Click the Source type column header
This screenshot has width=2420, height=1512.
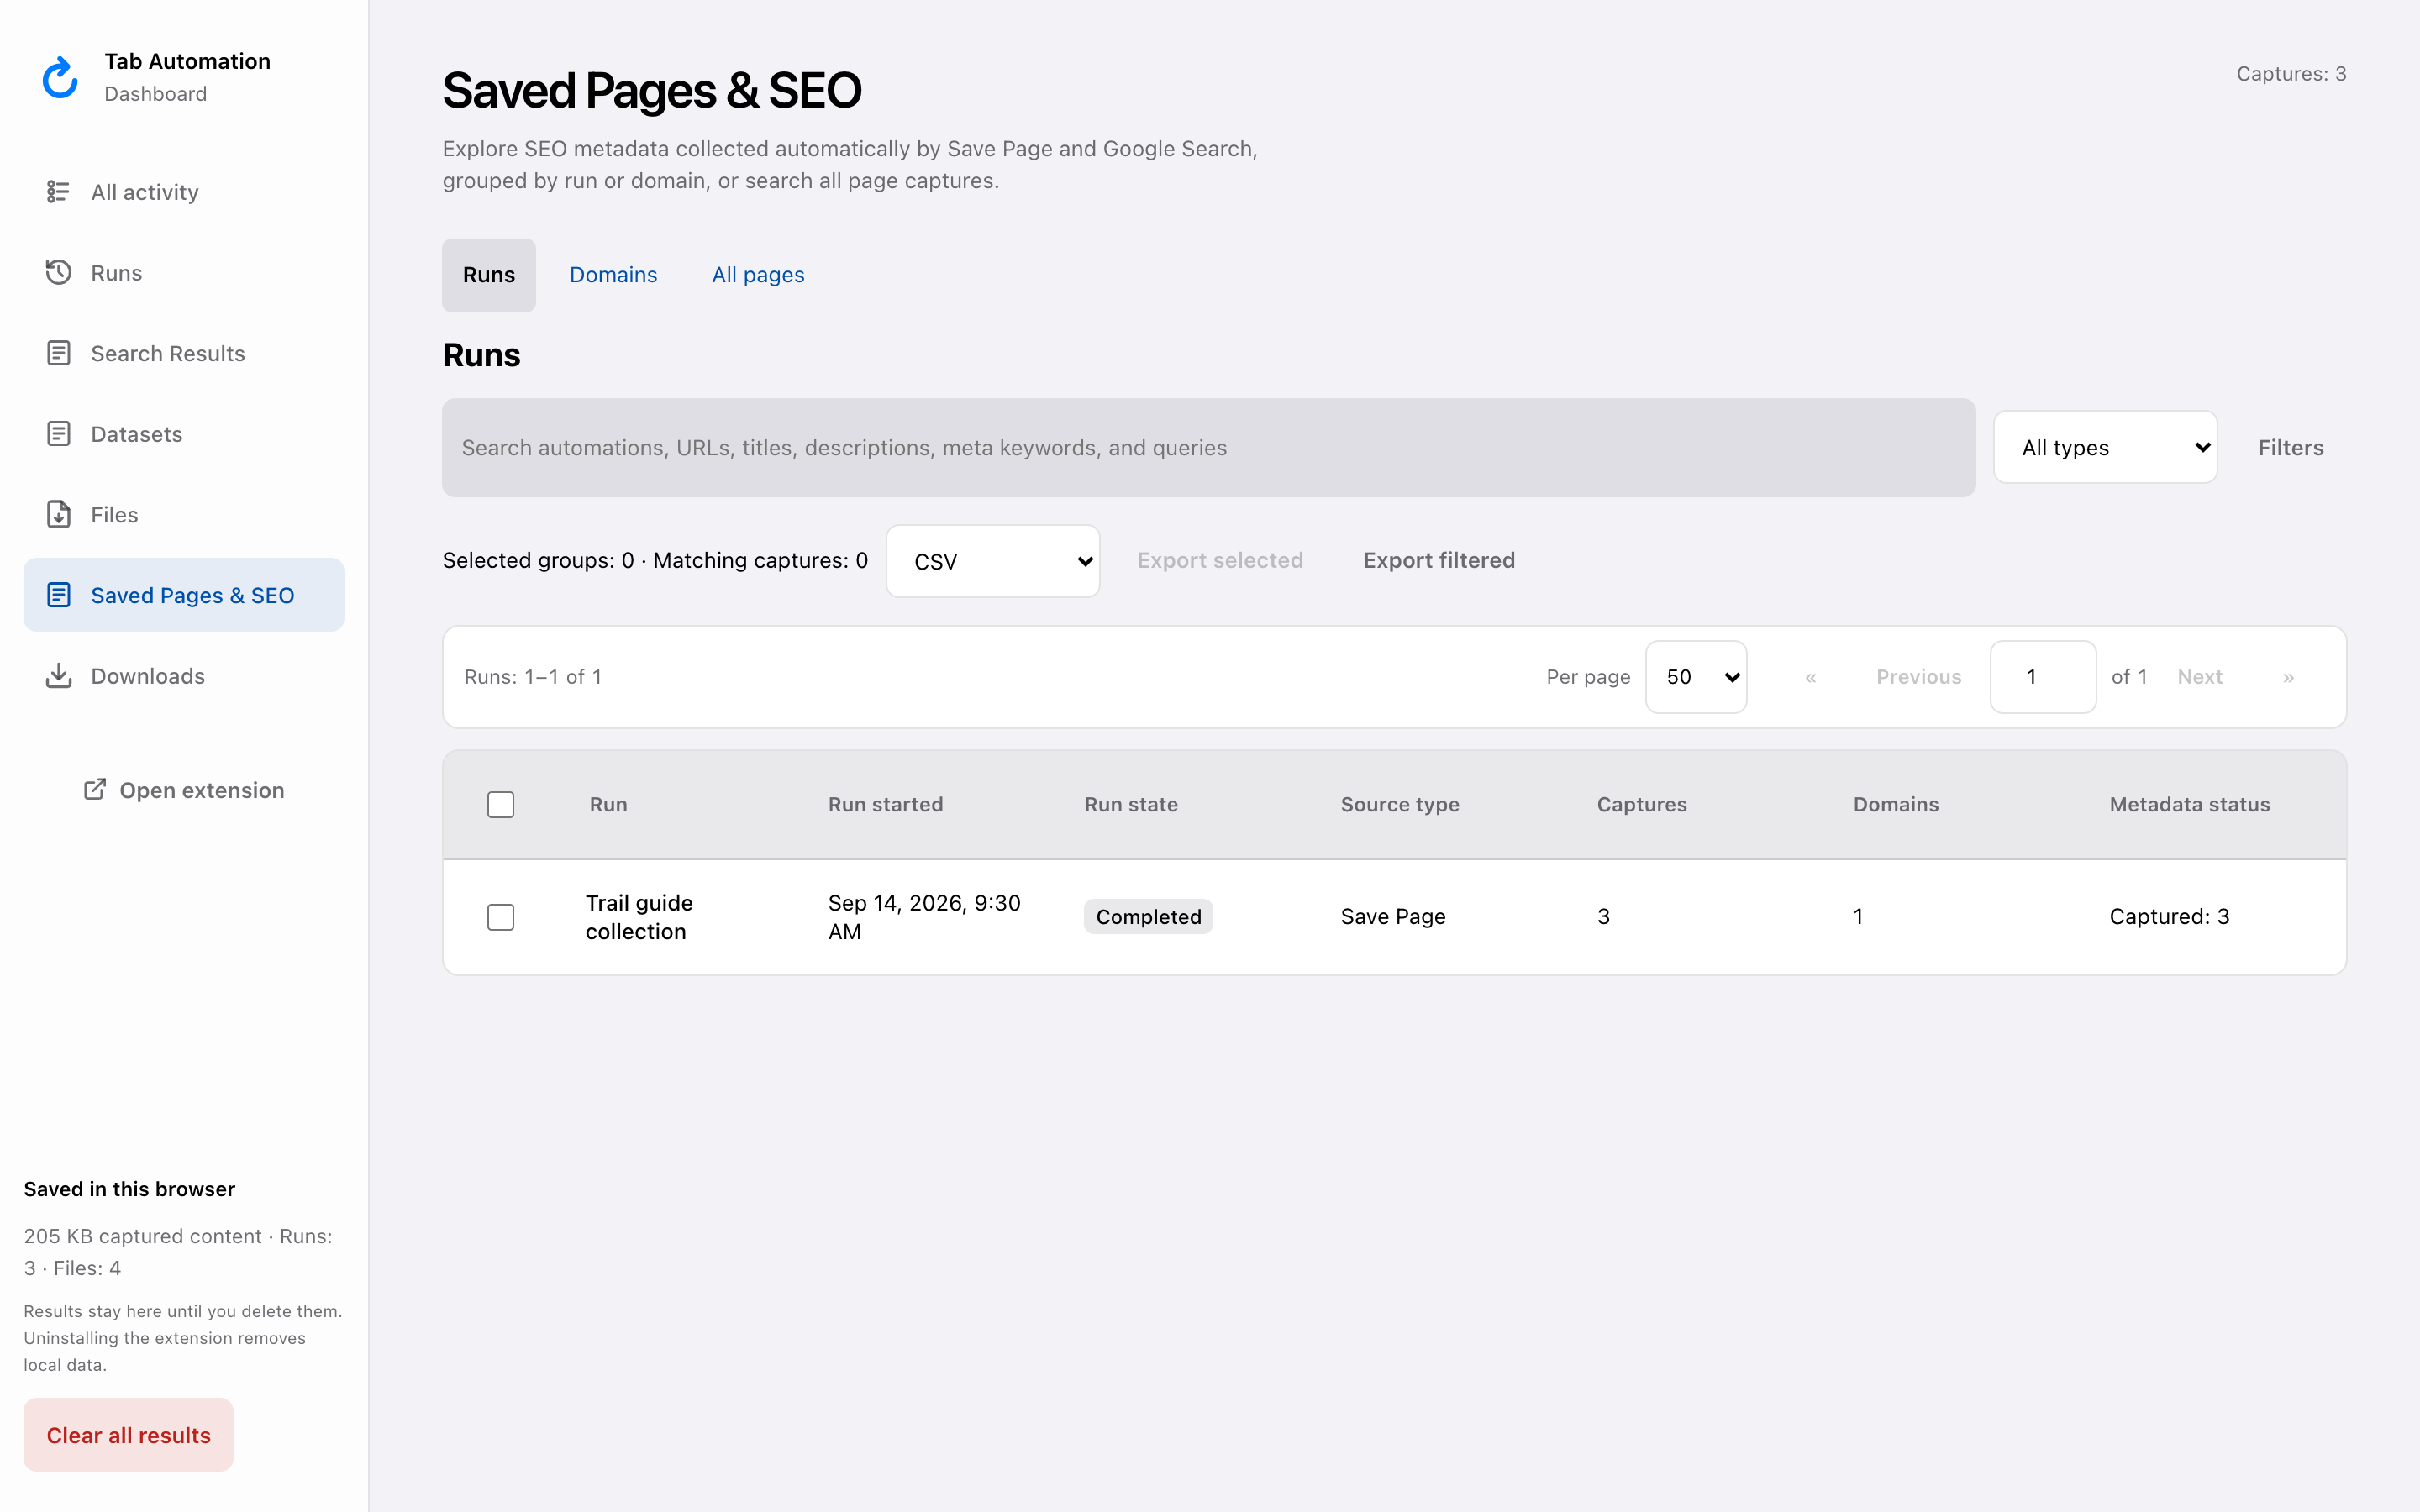tap(1400, 804)
